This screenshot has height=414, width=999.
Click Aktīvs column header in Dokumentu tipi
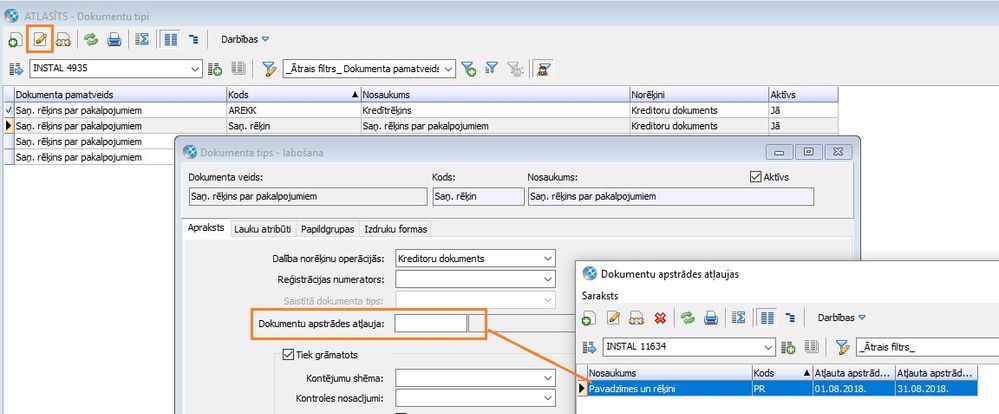(803, 94)
